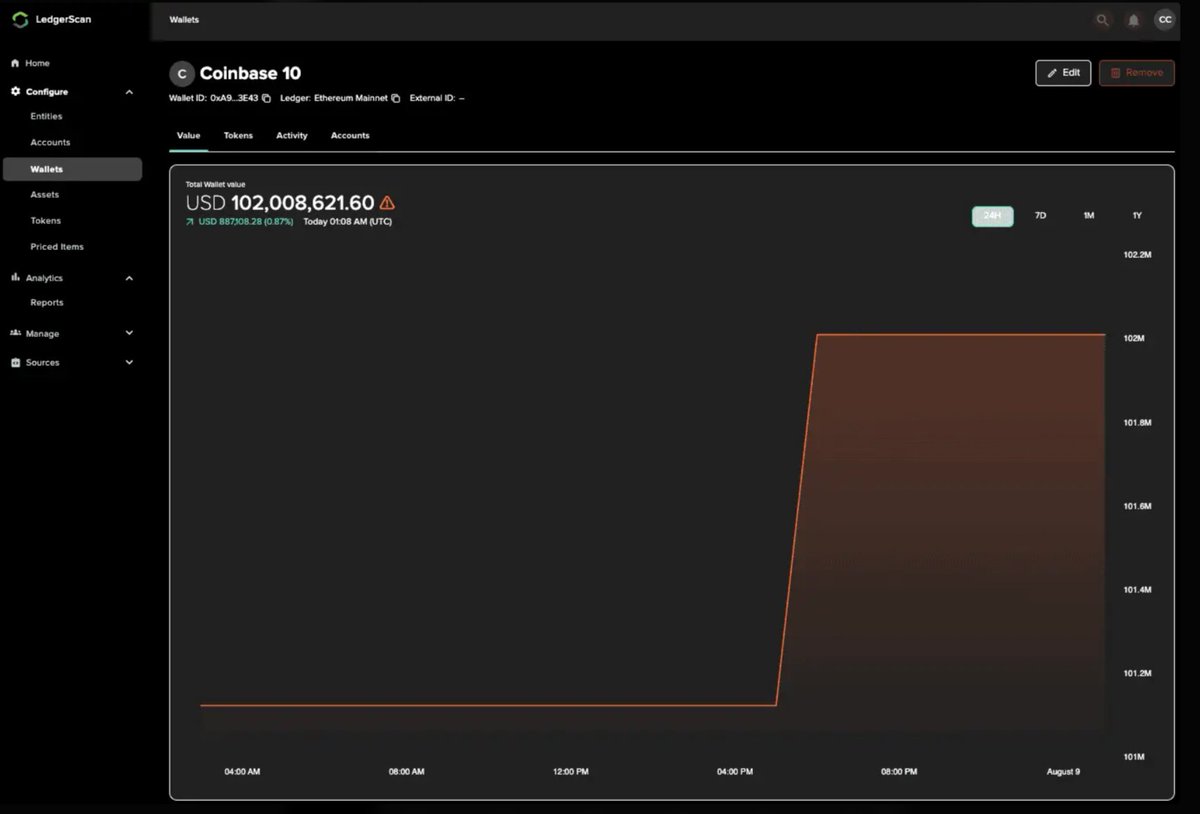Open search via magnifier icon

pos(1102,19)
